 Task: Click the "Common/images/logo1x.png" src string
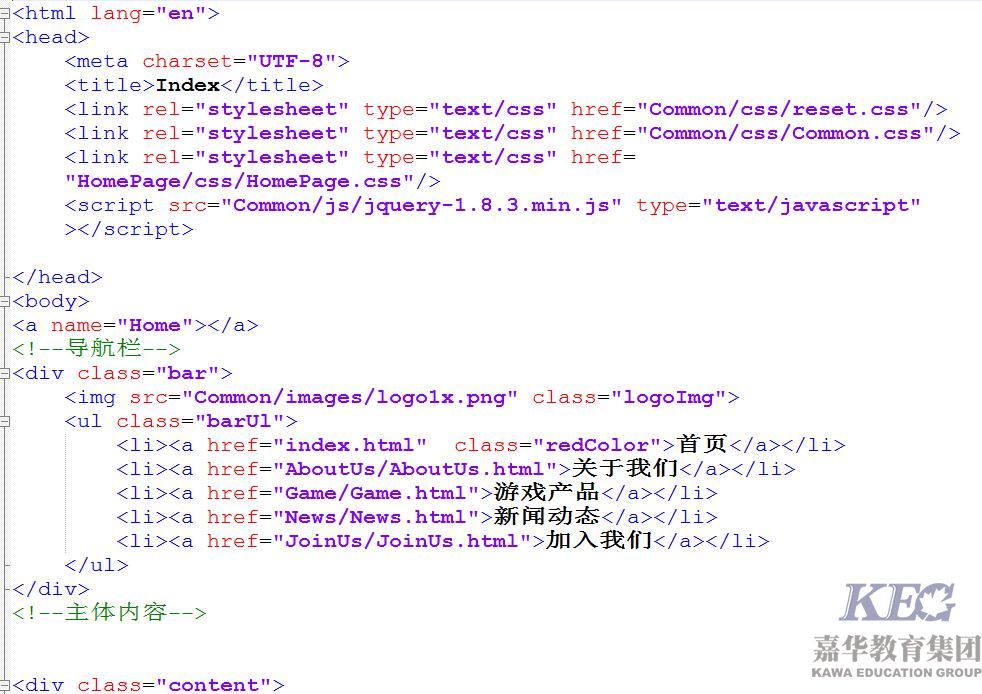(349, 398)
